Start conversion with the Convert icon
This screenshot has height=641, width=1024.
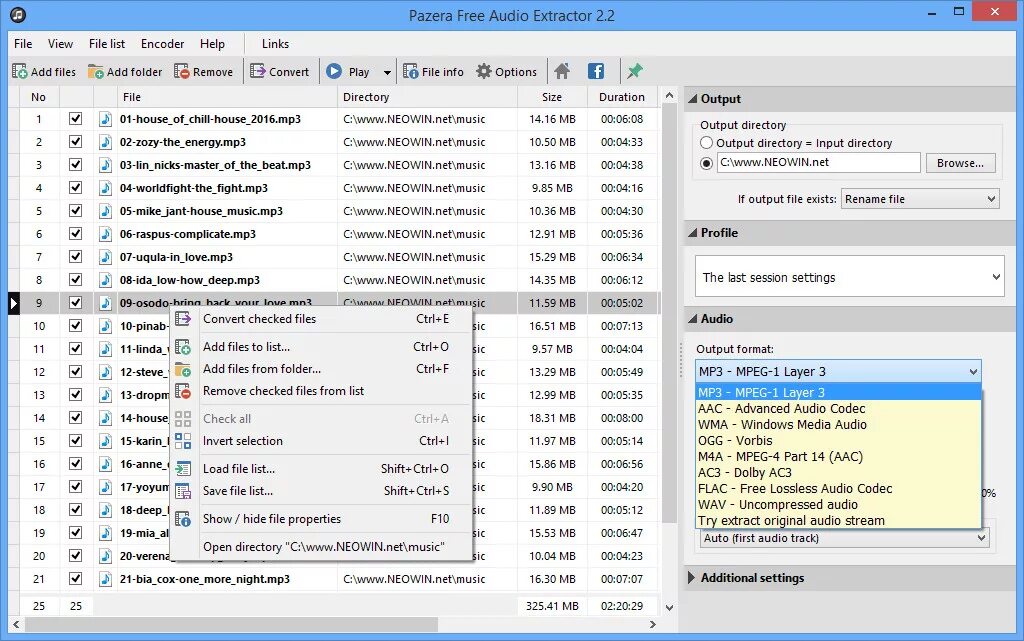(258, 71)
